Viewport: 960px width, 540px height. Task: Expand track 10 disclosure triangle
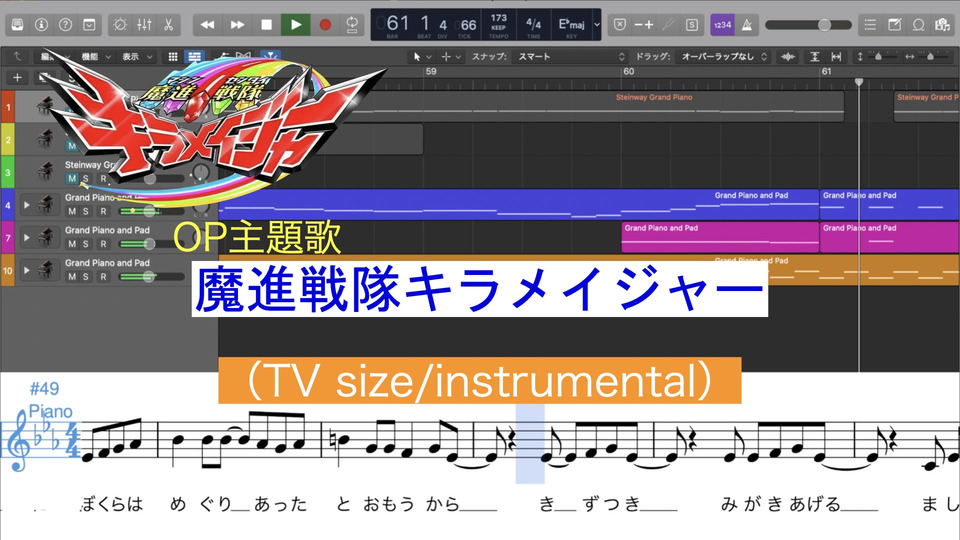pos(26,269)
